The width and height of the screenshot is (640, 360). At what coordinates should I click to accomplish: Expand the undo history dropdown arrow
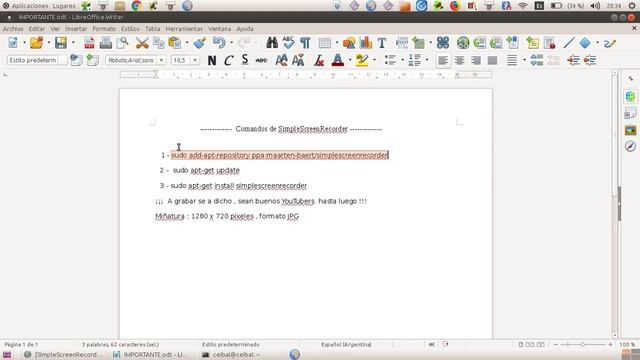click(x=231, y=42)
